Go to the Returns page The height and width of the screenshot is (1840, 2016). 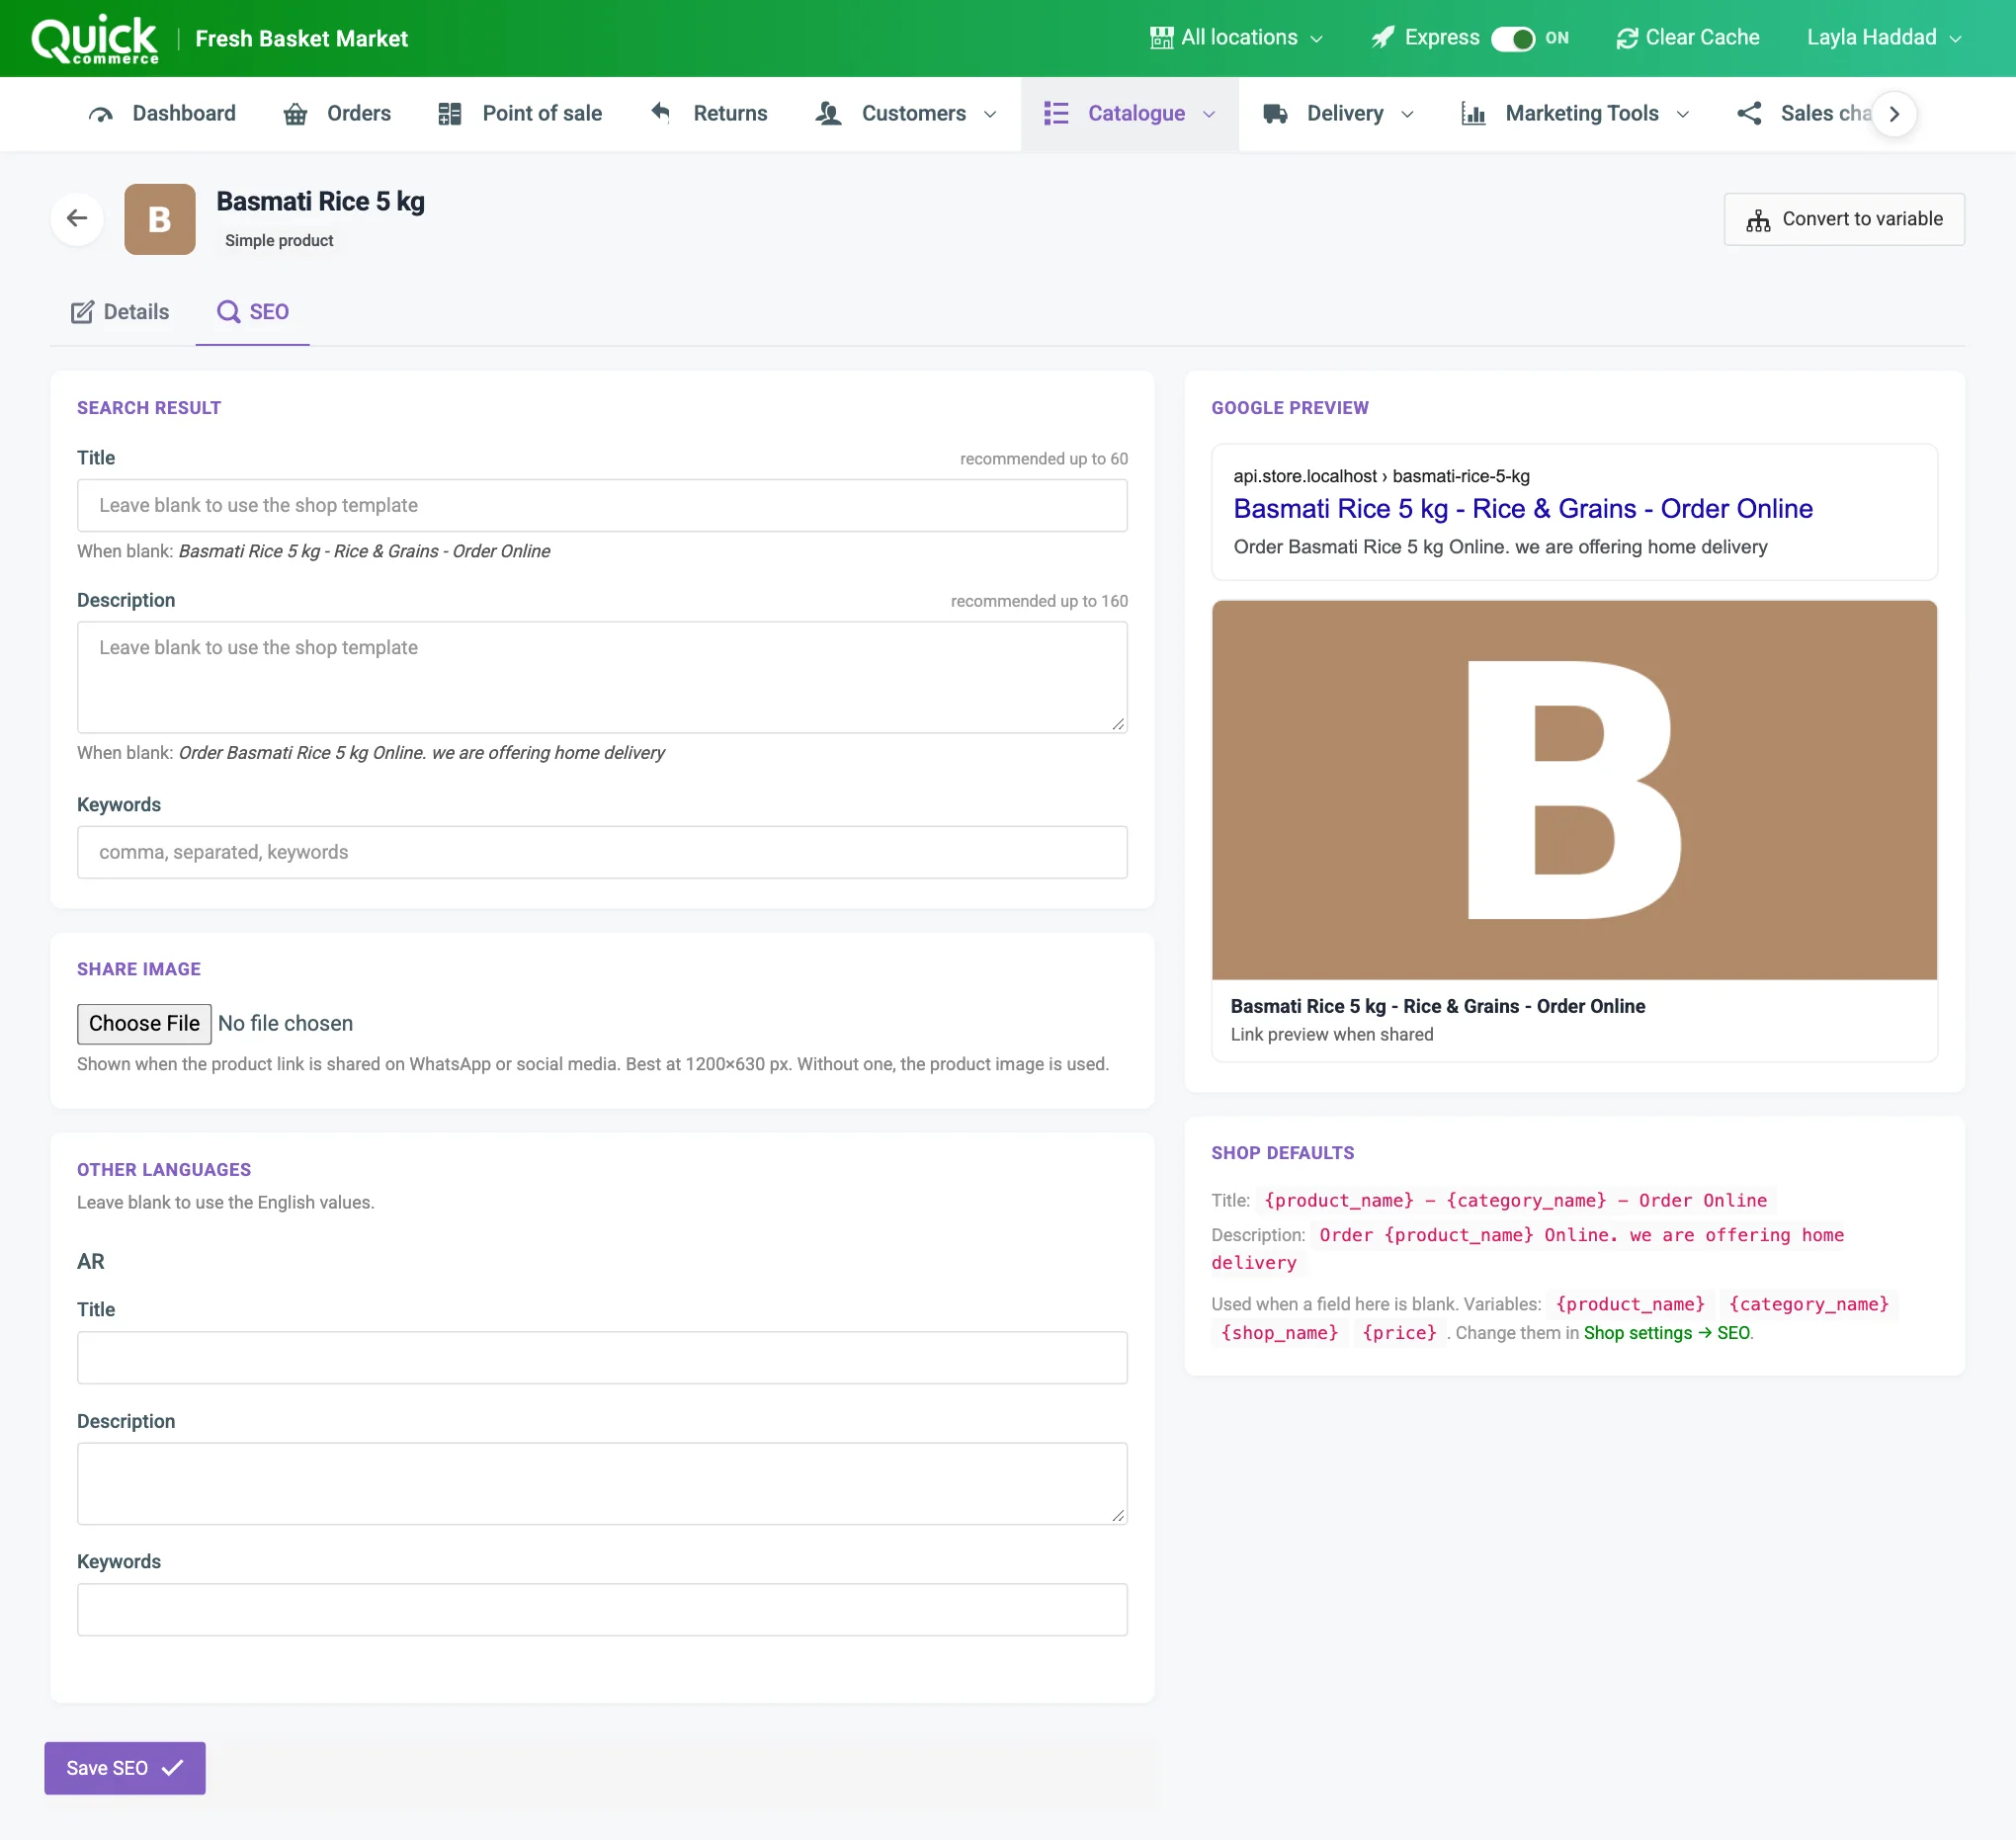click(709, 114)
